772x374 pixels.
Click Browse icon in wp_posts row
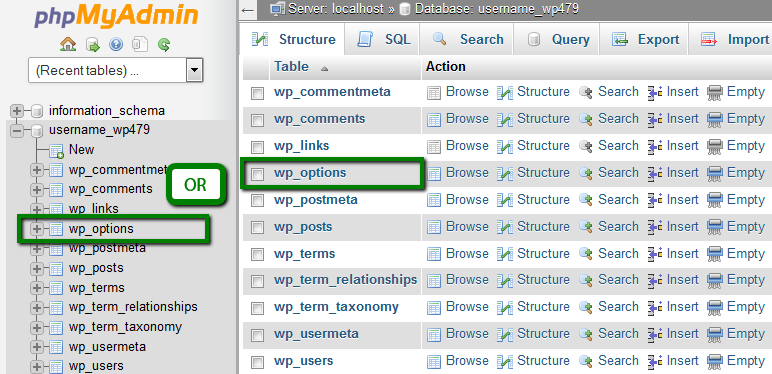pyautogui.click(x=434, y=227)
